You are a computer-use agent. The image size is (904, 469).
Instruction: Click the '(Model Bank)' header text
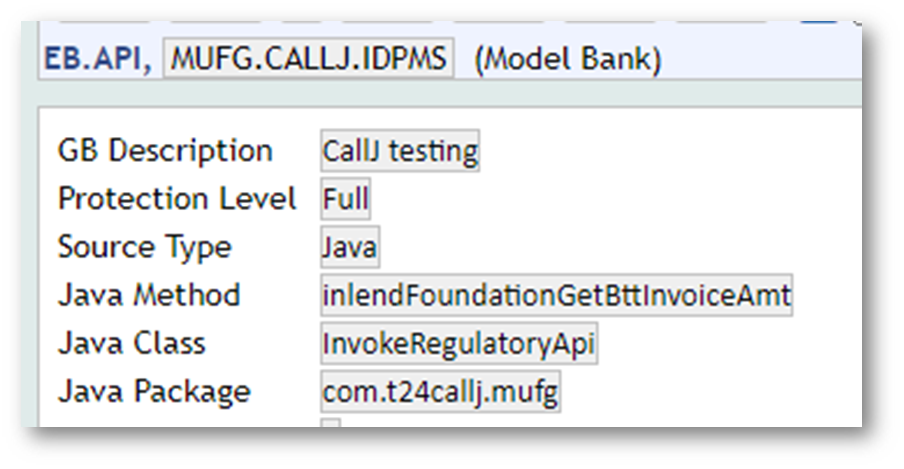(567, 59)
